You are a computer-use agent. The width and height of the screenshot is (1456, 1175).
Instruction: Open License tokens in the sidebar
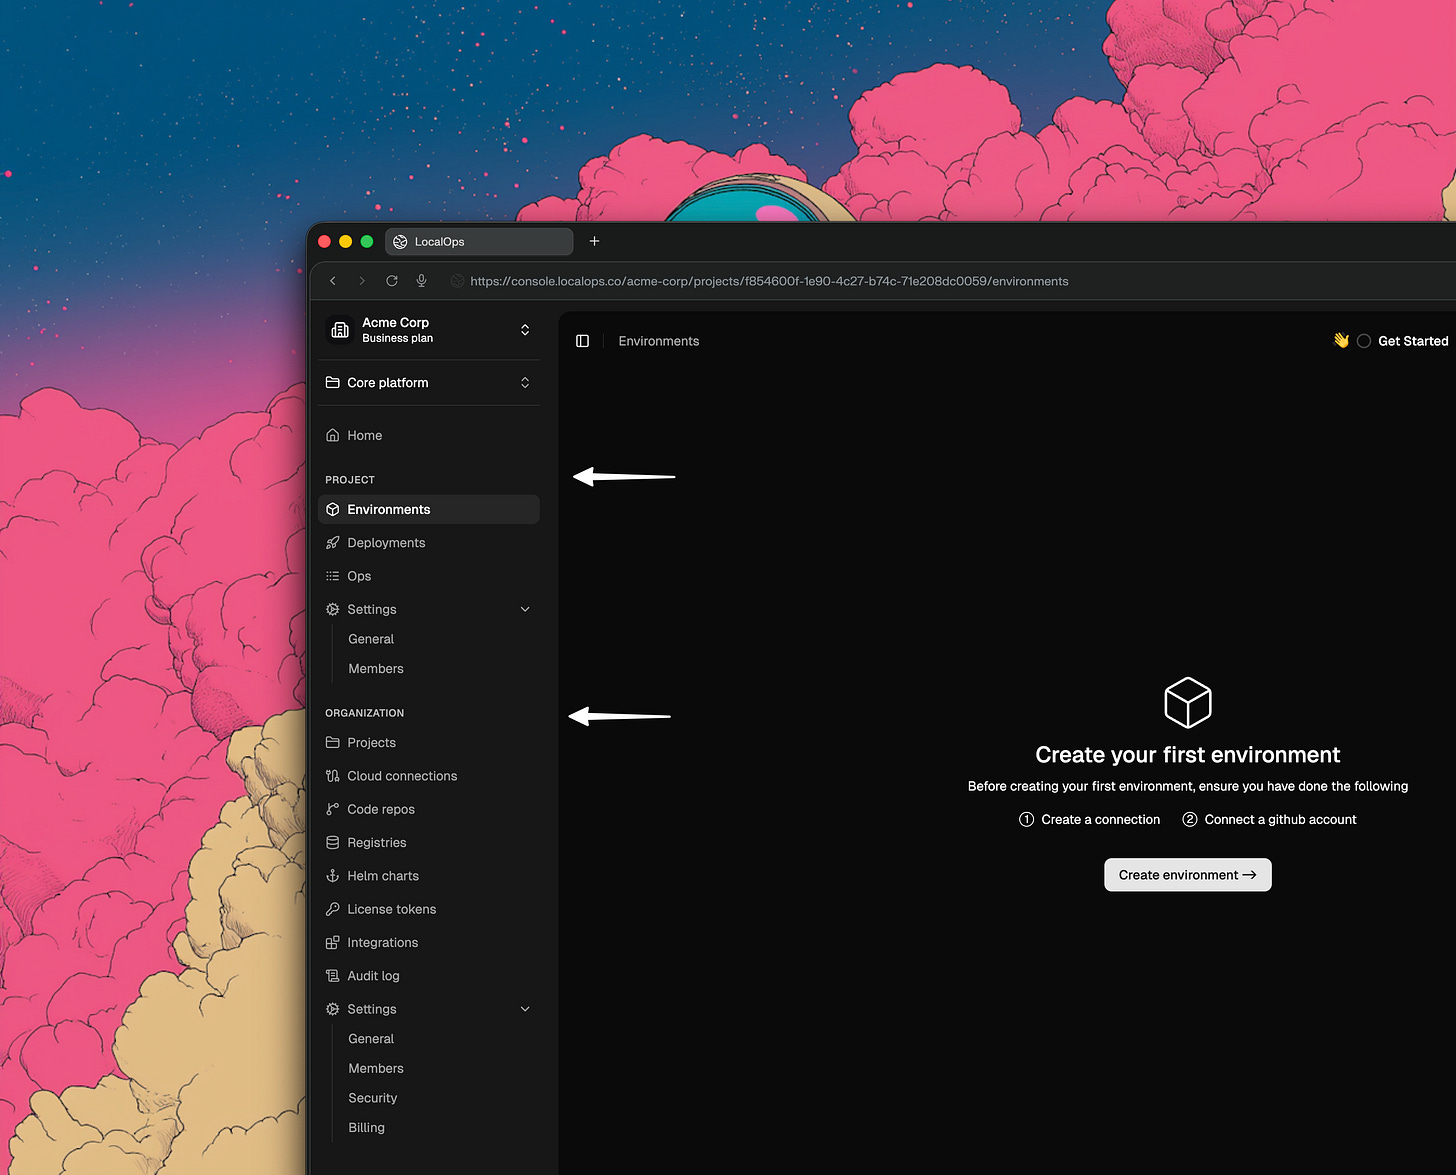click(429, 910)
